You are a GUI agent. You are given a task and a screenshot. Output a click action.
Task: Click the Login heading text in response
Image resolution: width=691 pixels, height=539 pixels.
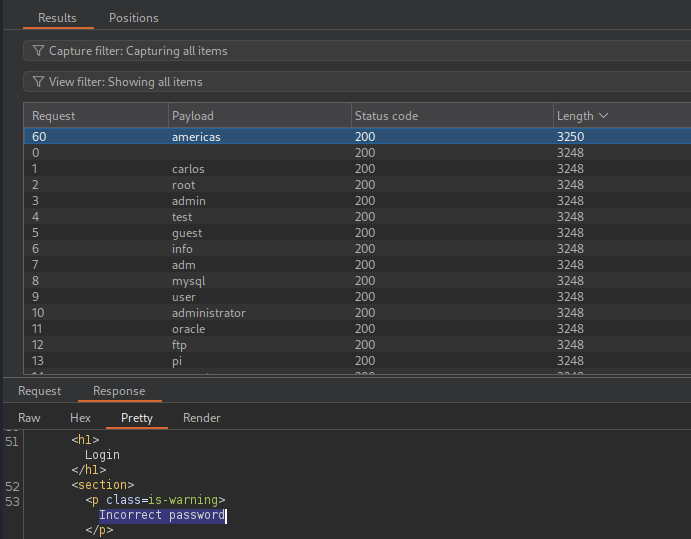[x=102, y=455]
